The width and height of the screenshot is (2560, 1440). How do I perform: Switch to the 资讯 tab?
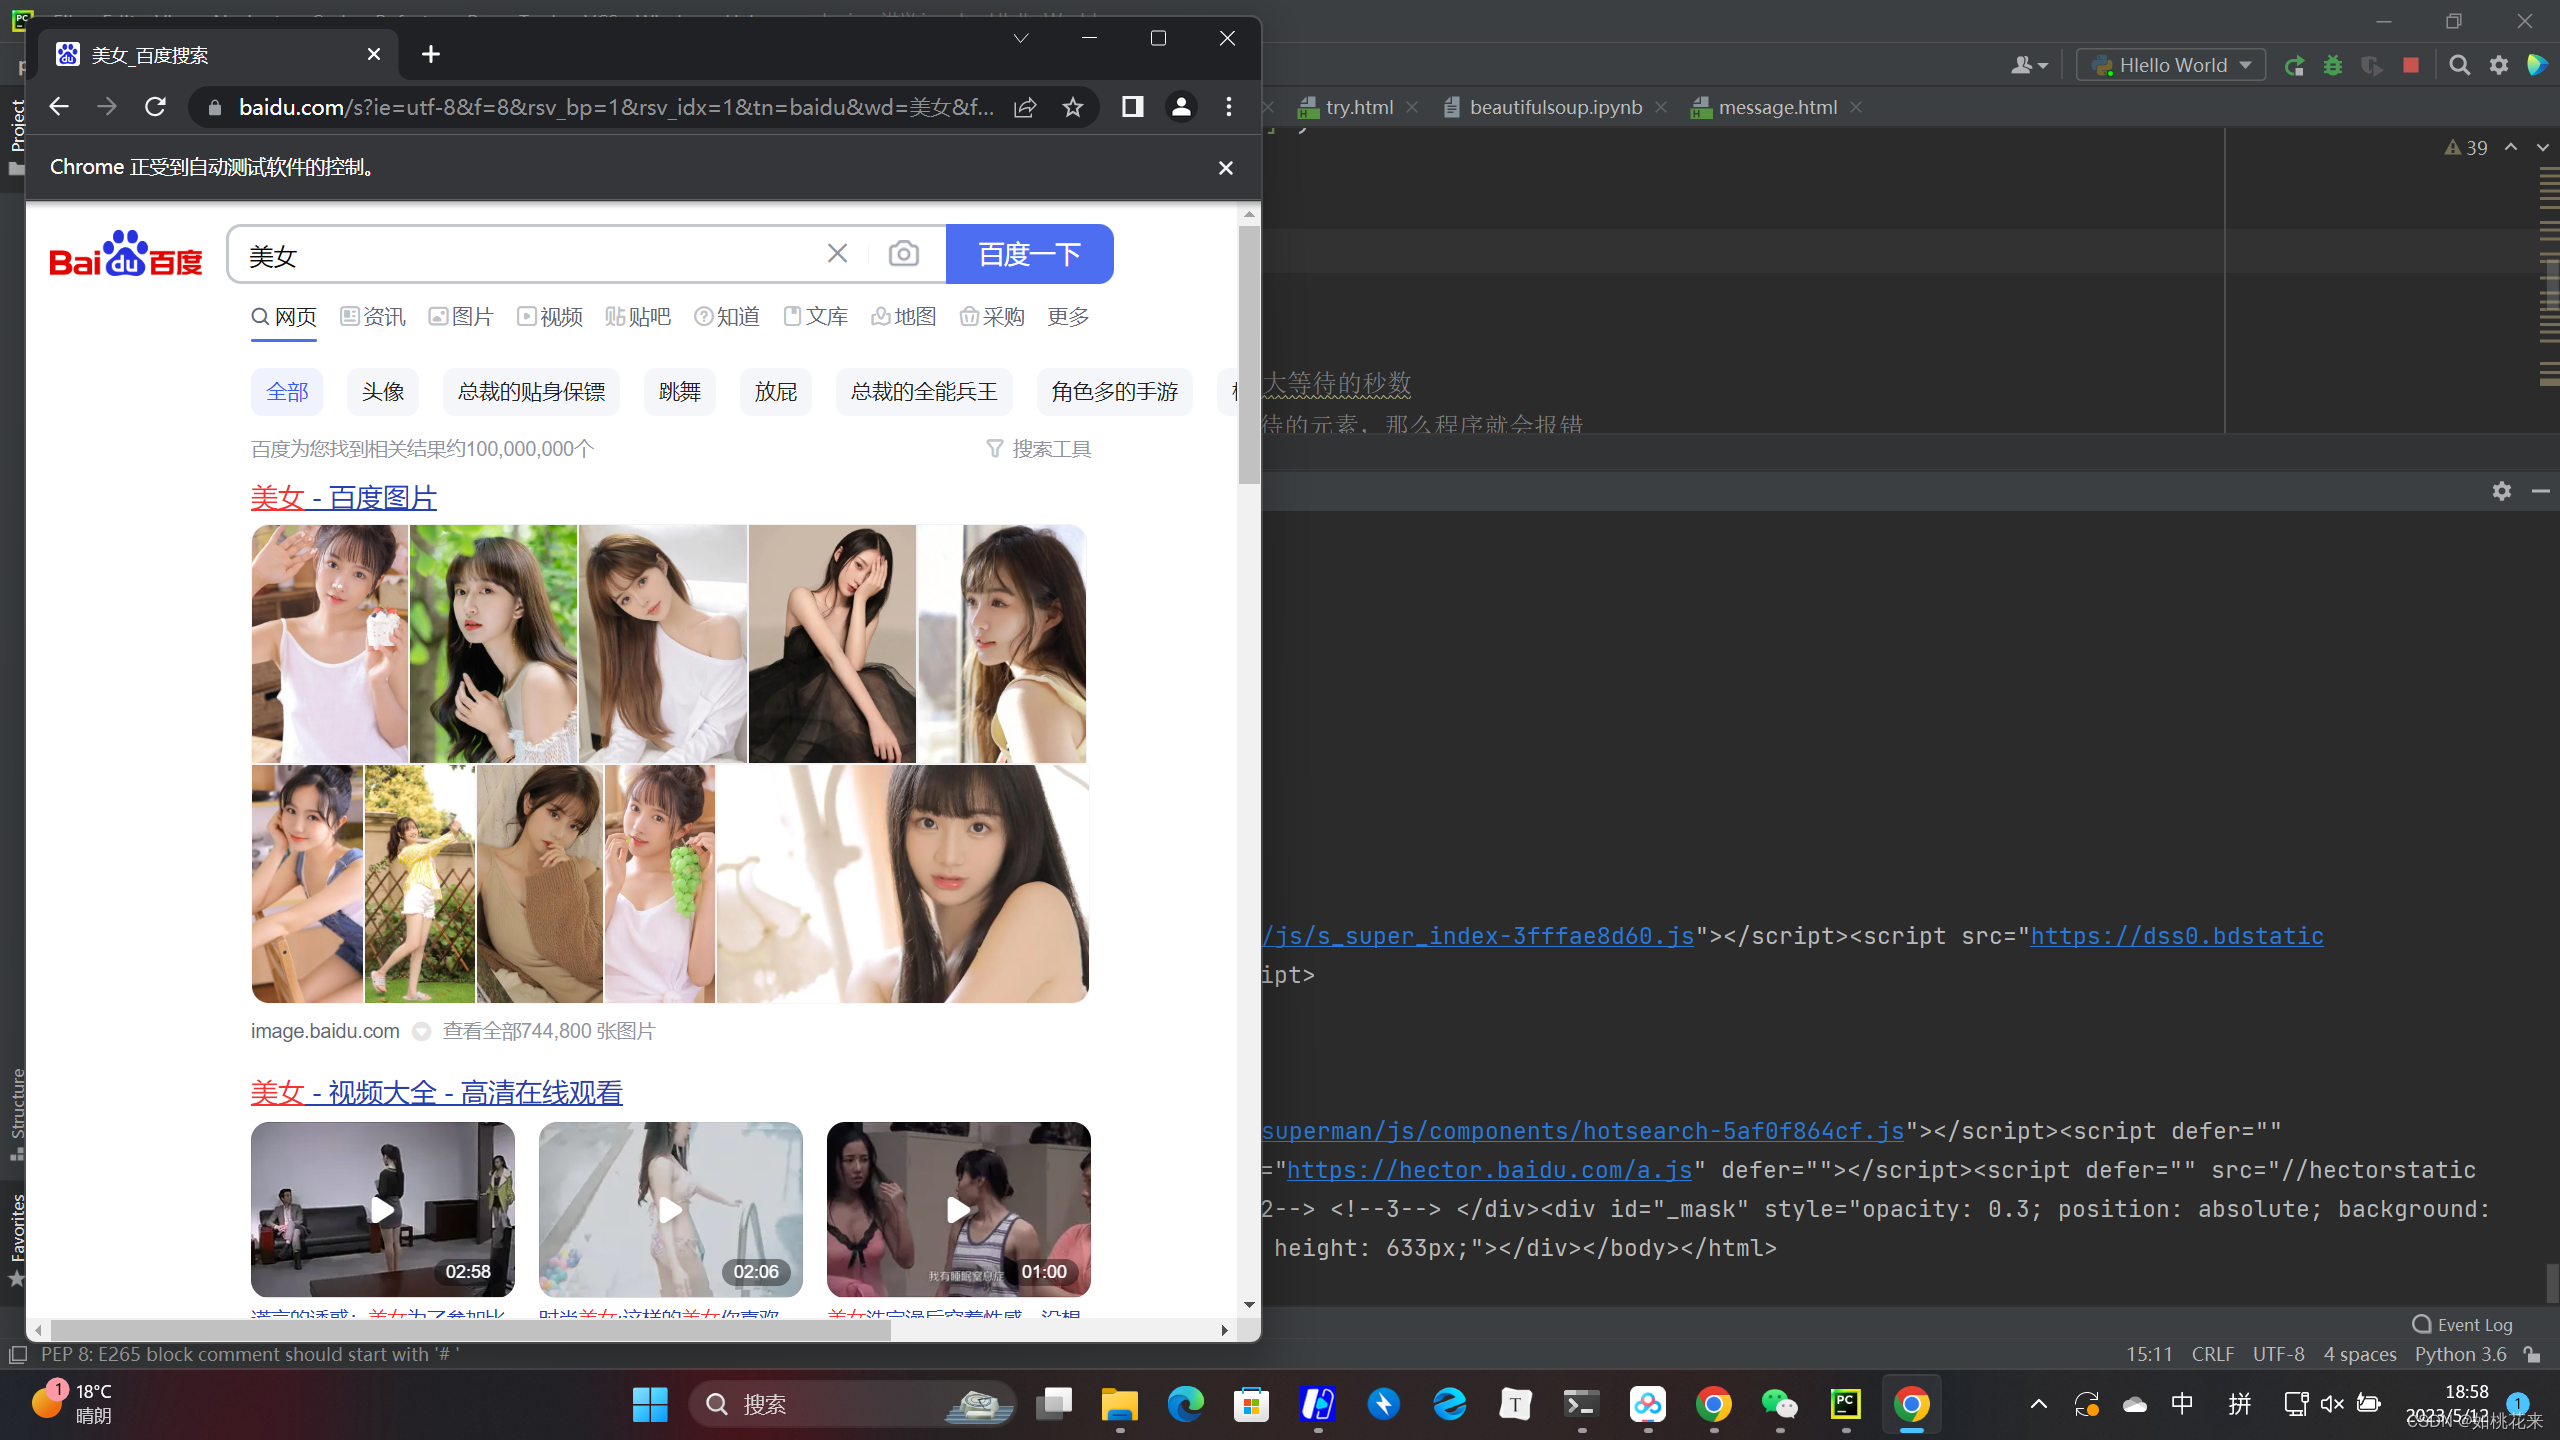coord(373,317)
